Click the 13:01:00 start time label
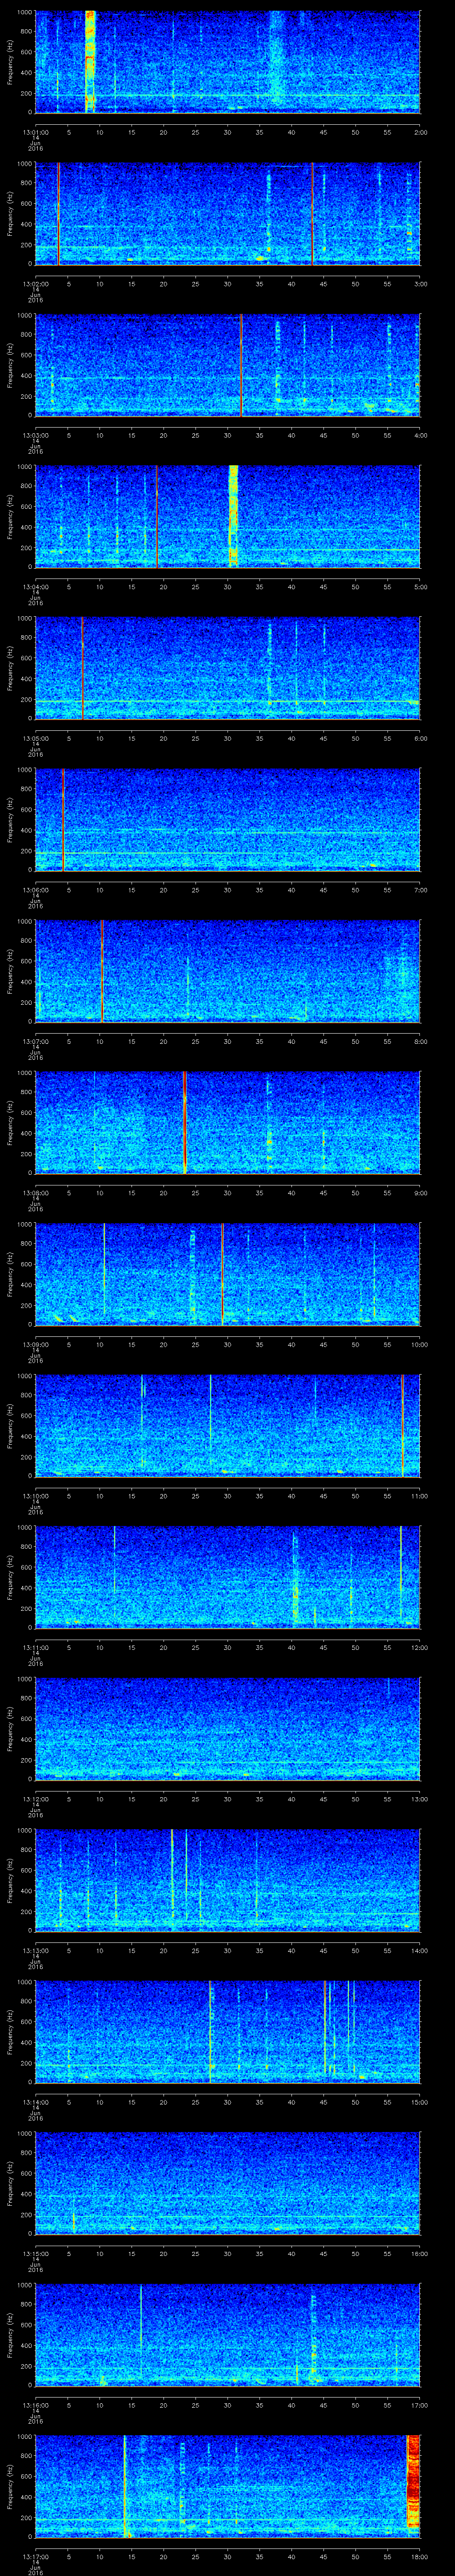Viewport: 455px width, 2576px height. coord(35,132)
